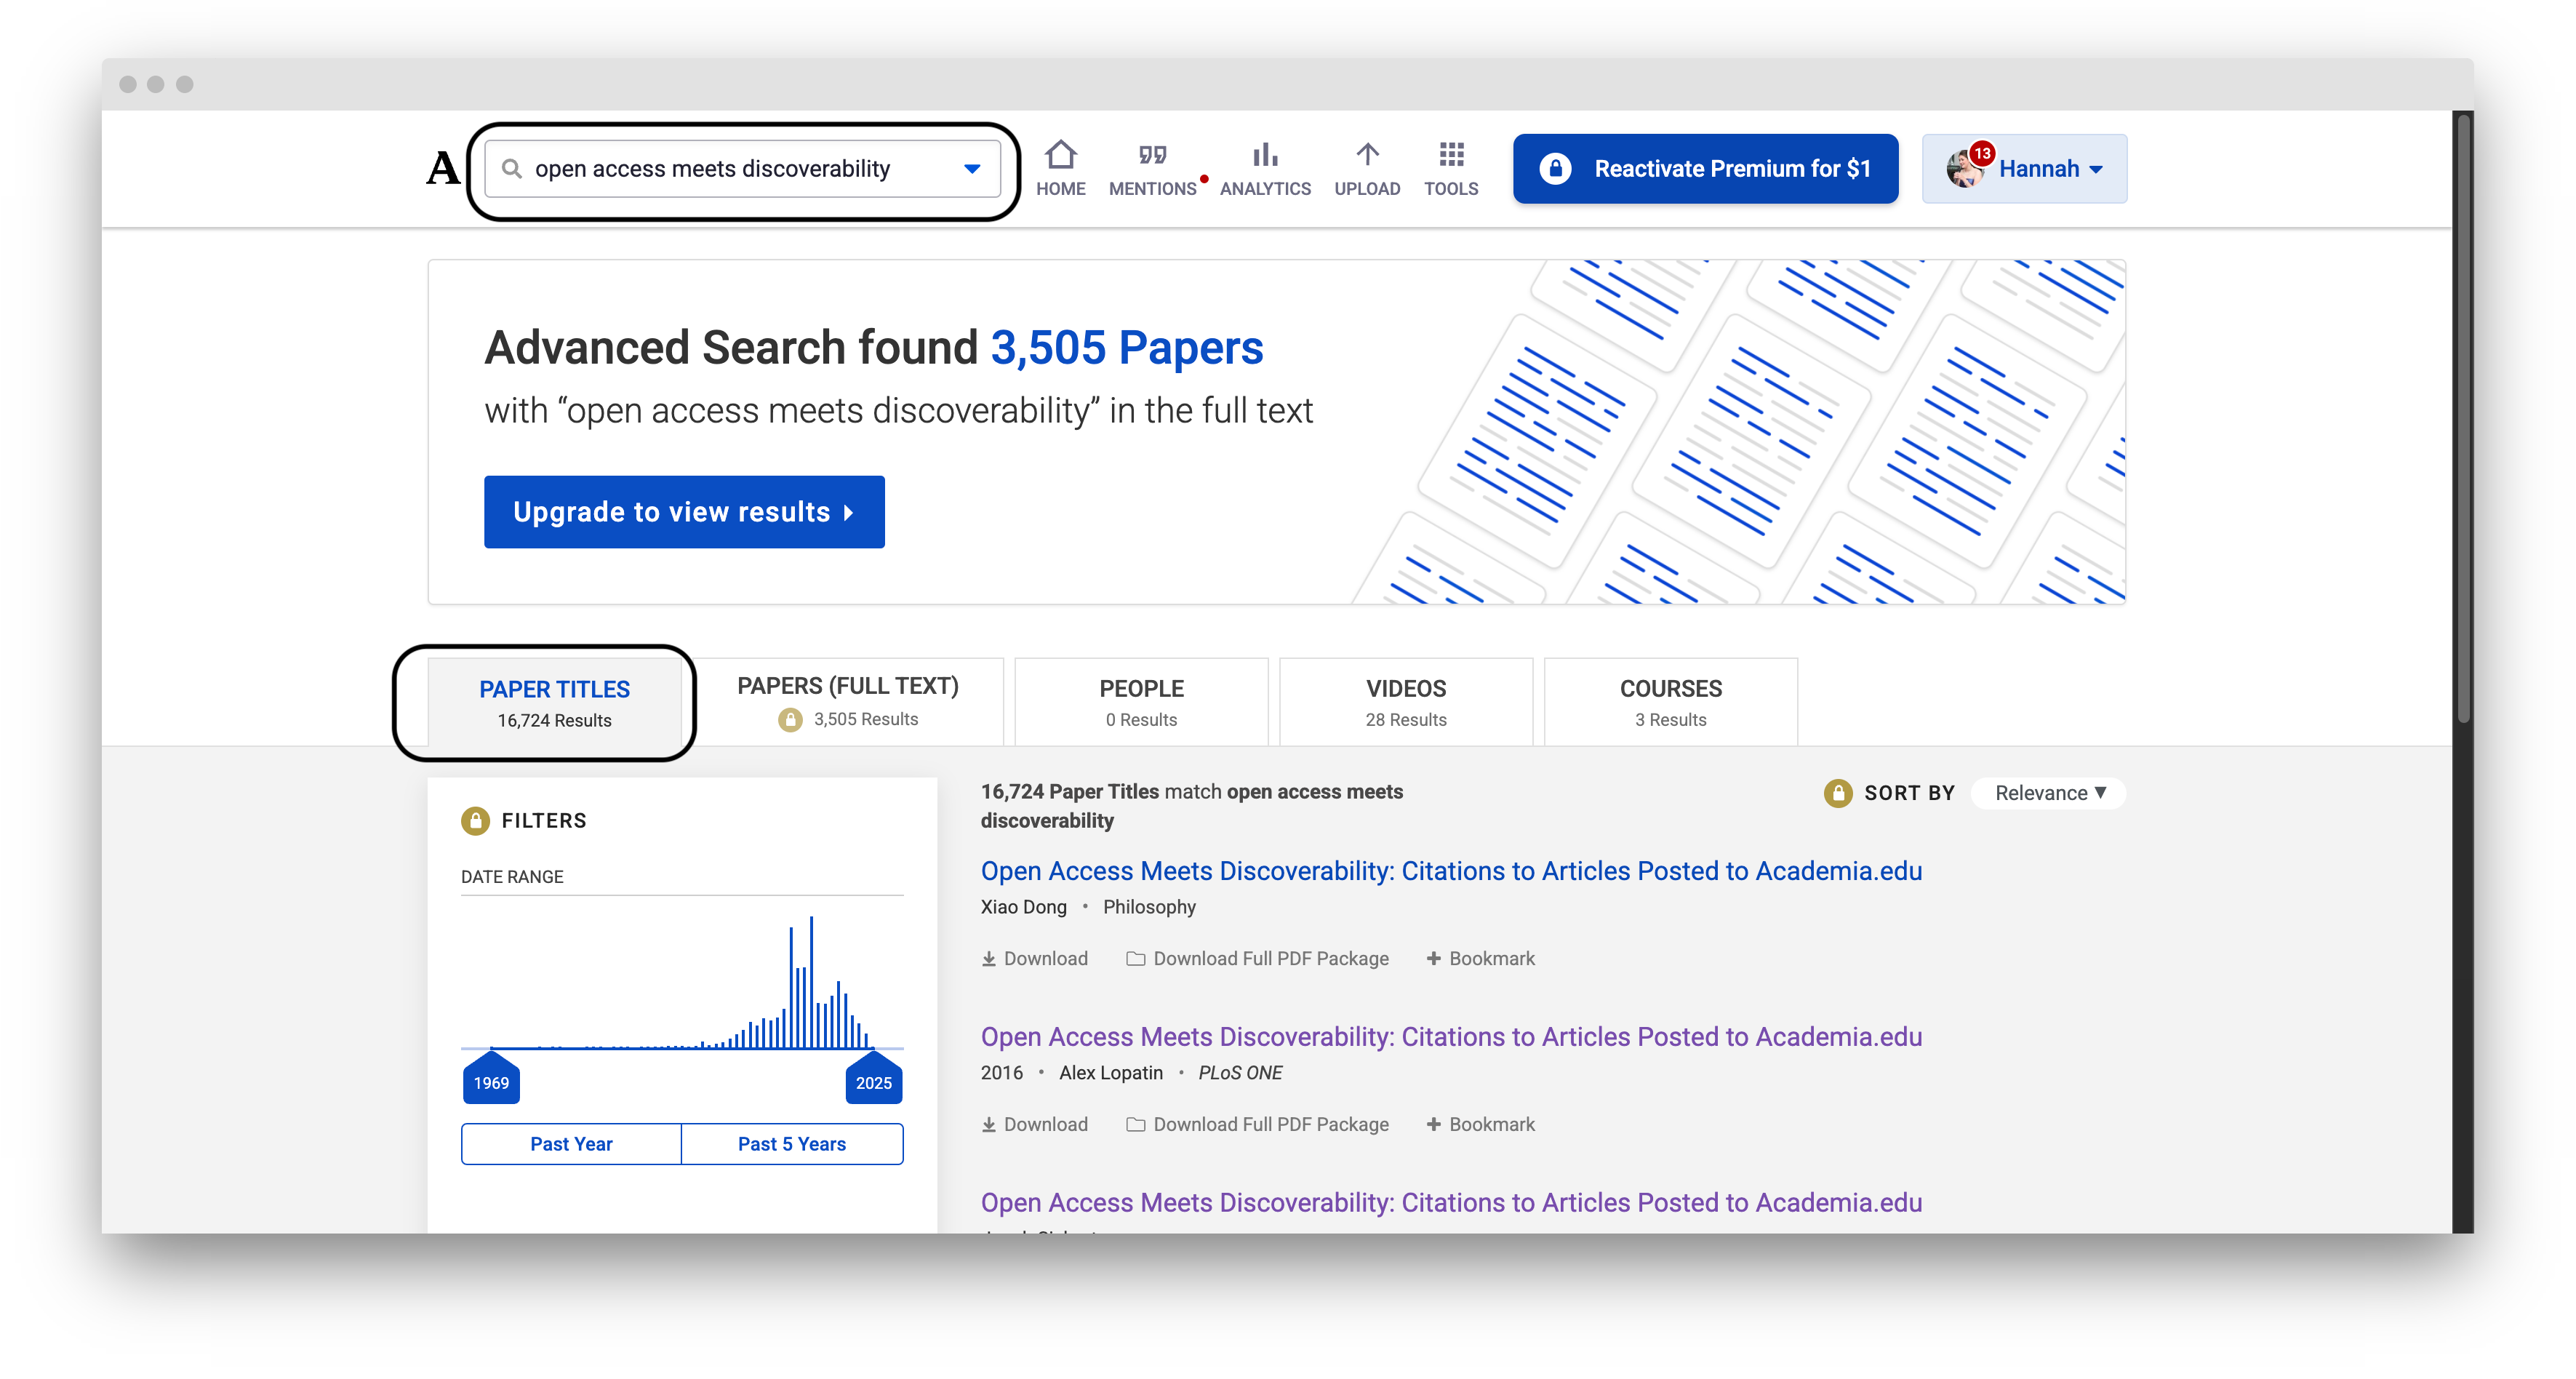Click the '3,505 Papers' highlighted text
The image size is (2576, 1379).
point(1127,348)
